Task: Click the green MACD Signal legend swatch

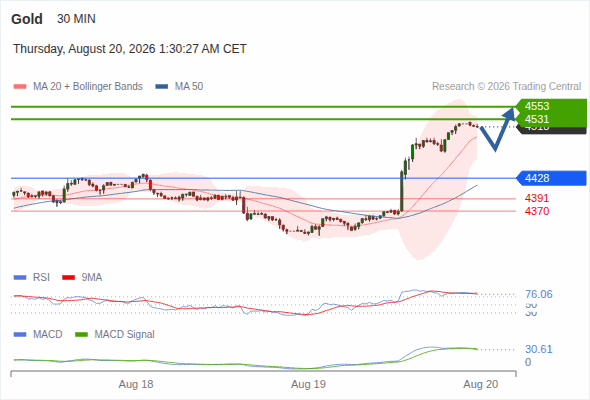Action: coord(82,335)
